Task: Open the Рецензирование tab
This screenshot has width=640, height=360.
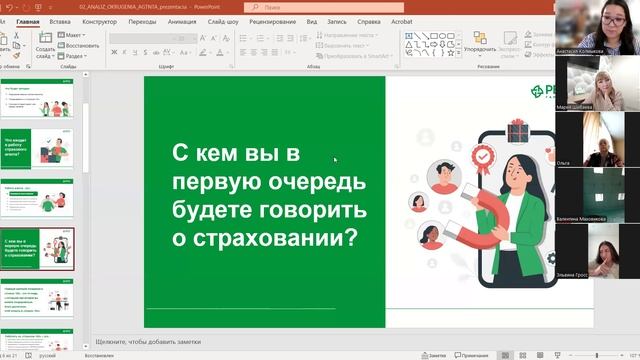Action: pyautogui.click(x=273, y=22)
